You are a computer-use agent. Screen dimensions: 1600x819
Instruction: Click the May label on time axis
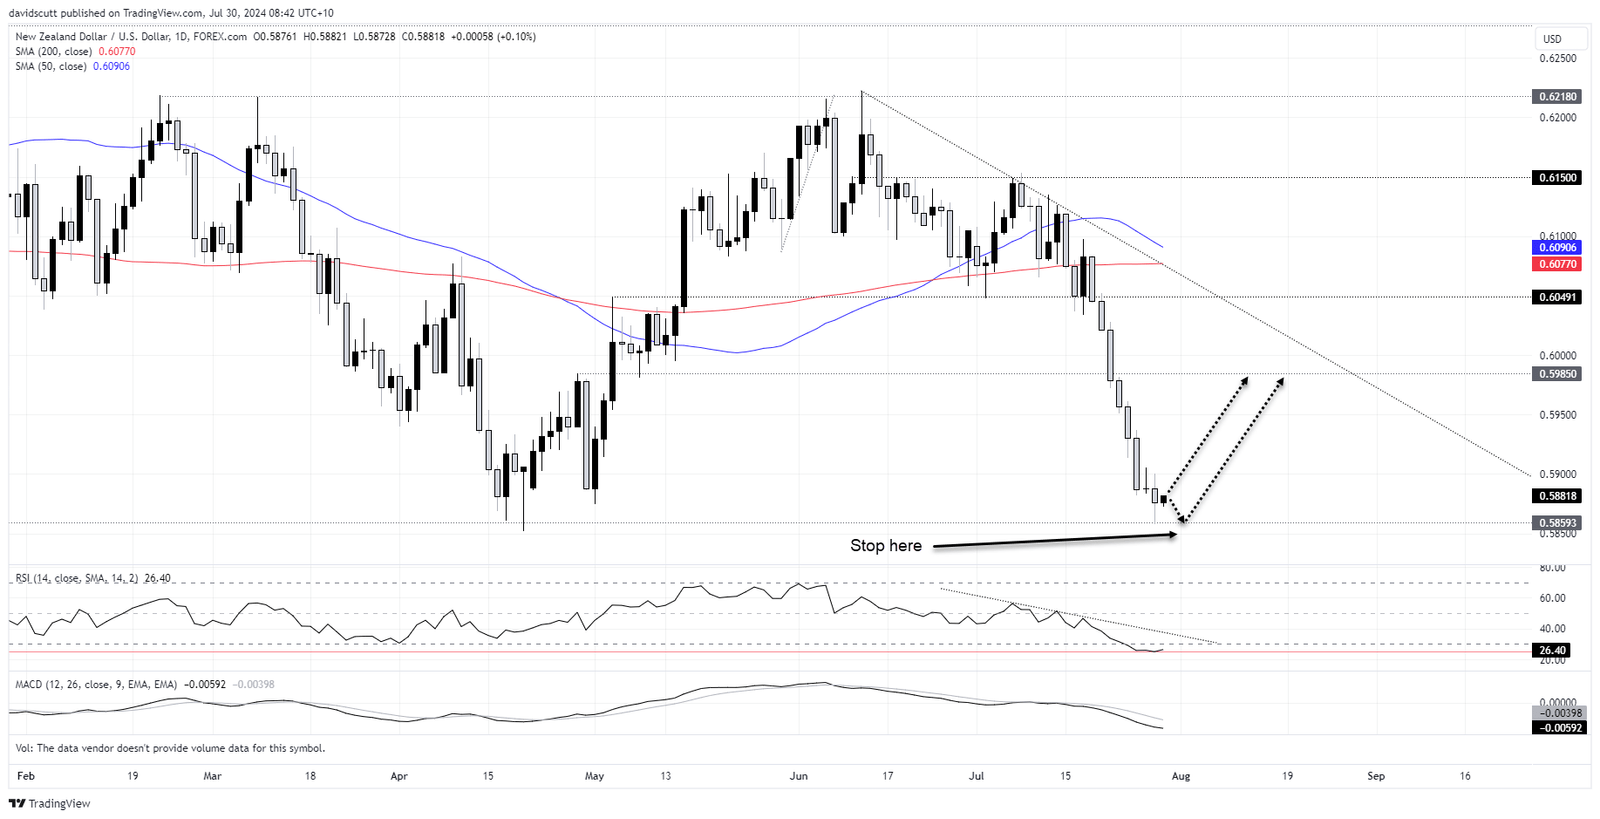click(595, 776)
